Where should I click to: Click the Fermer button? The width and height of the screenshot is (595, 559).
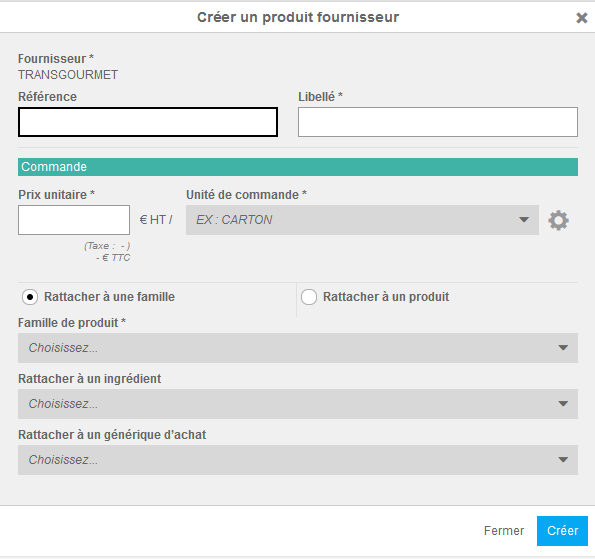pos(504,531)
